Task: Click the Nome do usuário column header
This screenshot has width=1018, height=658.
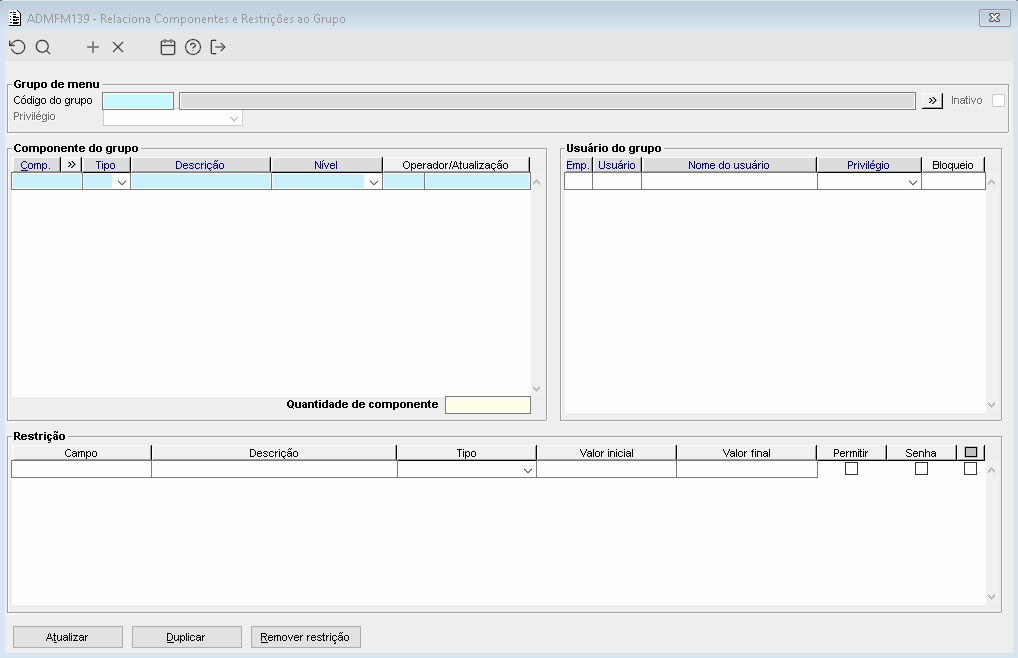Action: pyautogui.click(x=729, y=165)
